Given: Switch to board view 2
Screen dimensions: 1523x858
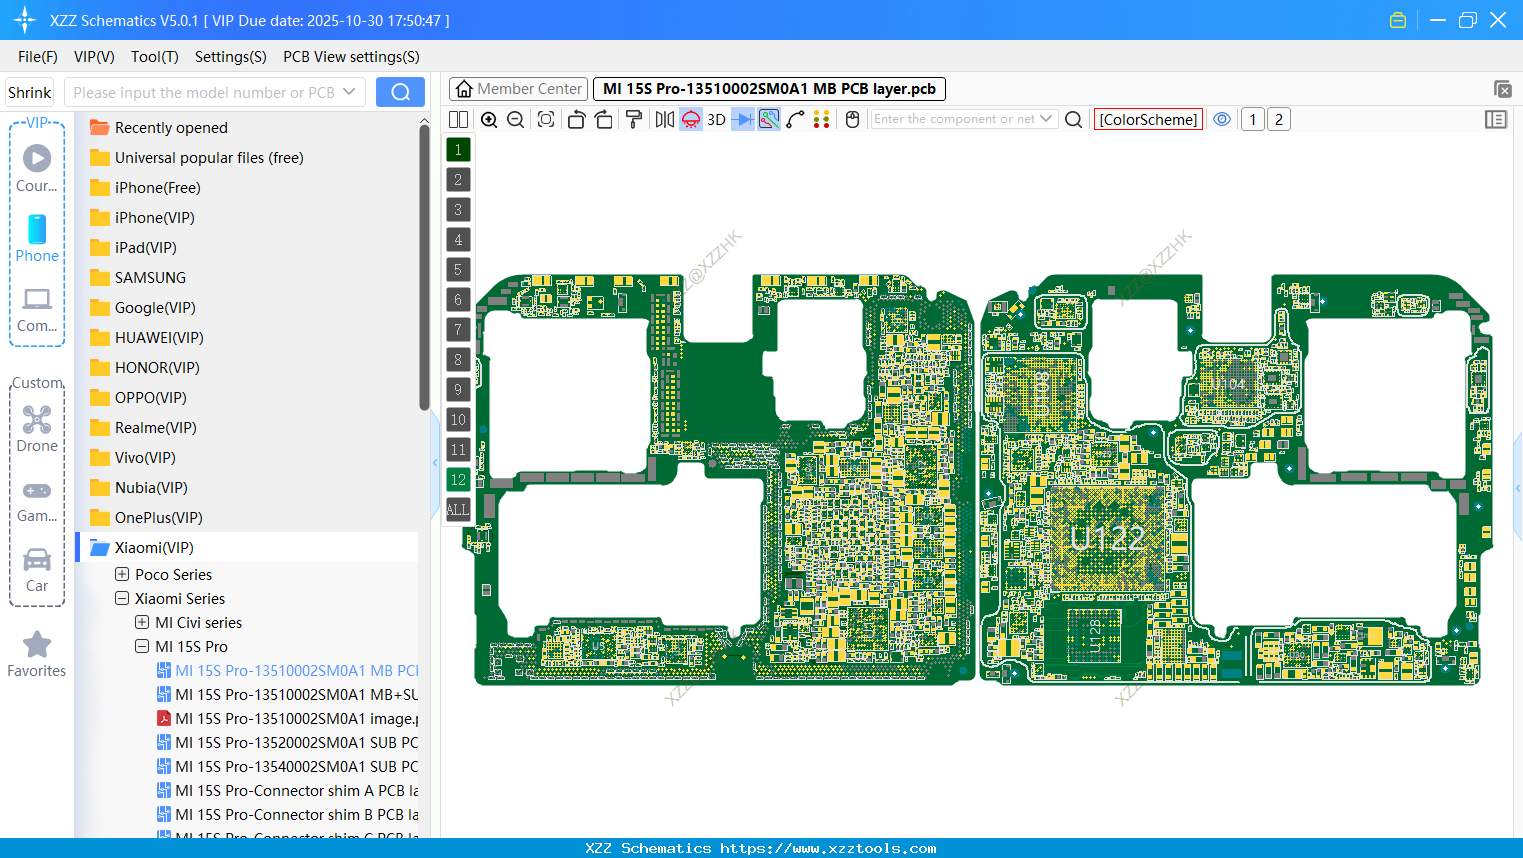Looking at the screenshot, I should (x=1279, y=119).
